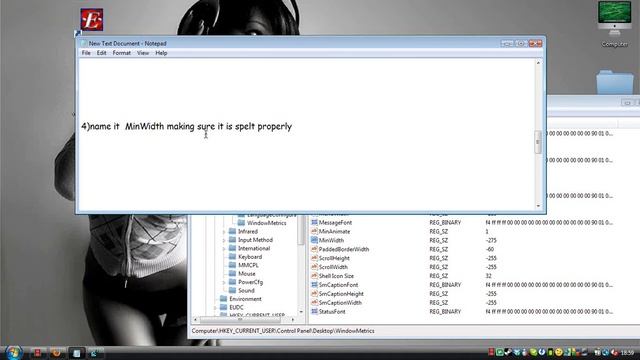Click the Notepad vertical scrollbar thumb
640x360 pixels.
point(538,142)
